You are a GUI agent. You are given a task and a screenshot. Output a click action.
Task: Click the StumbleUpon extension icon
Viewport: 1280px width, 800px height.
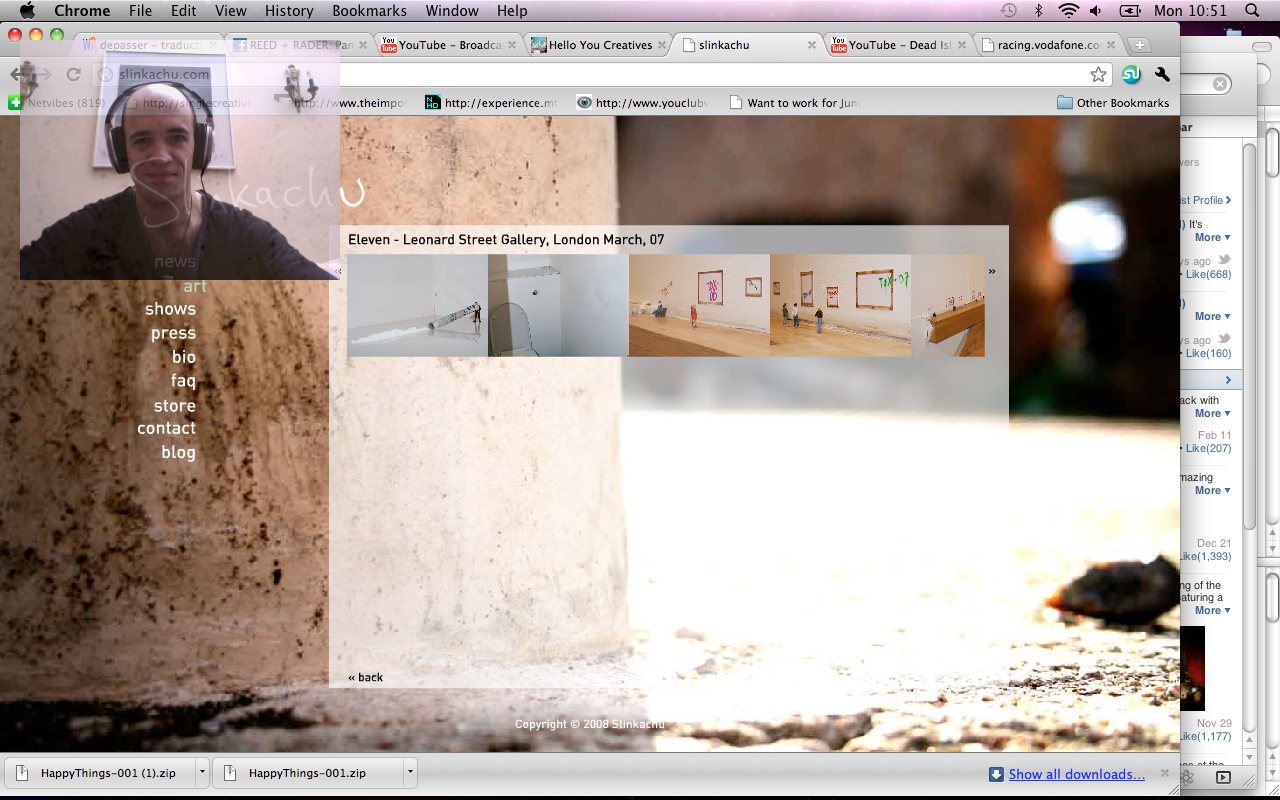(1131, 75)
